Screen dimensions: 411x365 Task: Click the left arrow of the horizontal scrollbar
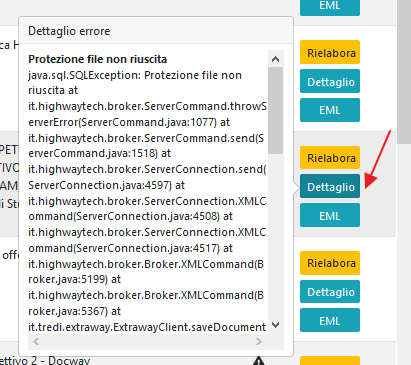[x=36, y=341]
